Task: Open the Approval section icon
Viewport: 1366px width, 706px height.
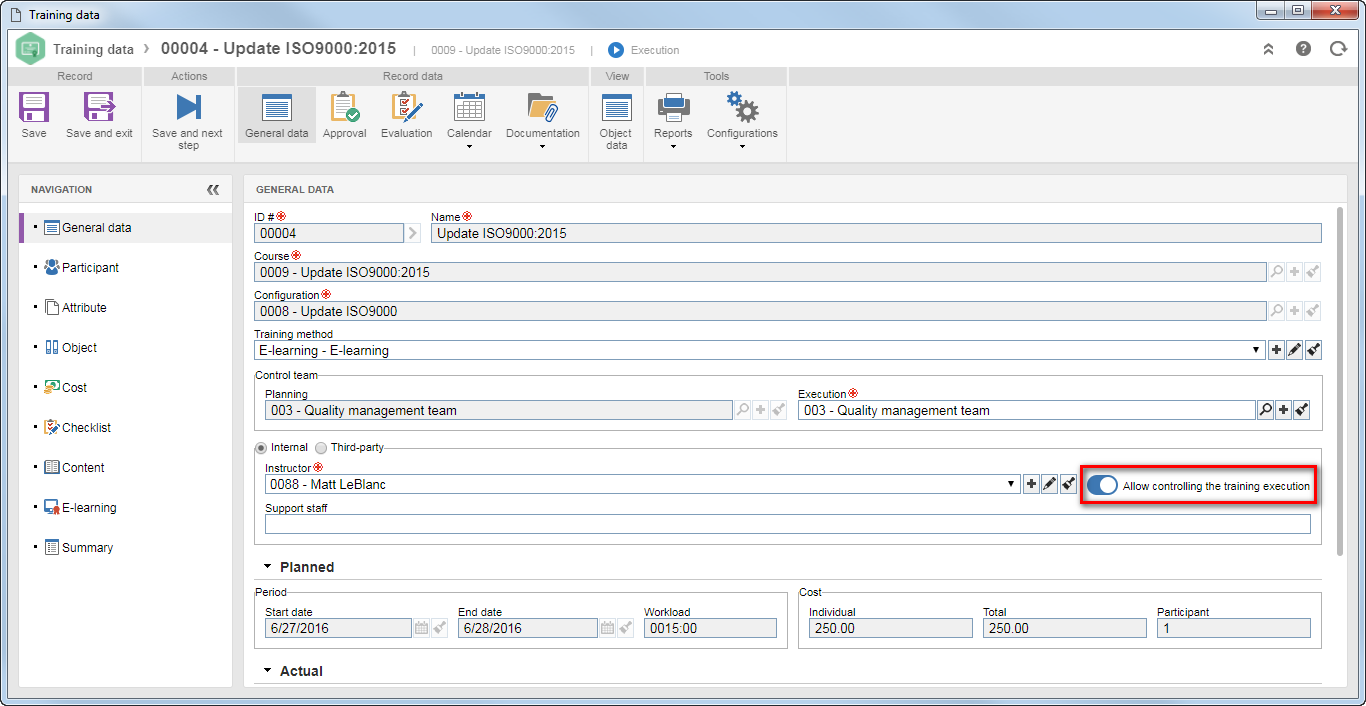Action: 345,108
